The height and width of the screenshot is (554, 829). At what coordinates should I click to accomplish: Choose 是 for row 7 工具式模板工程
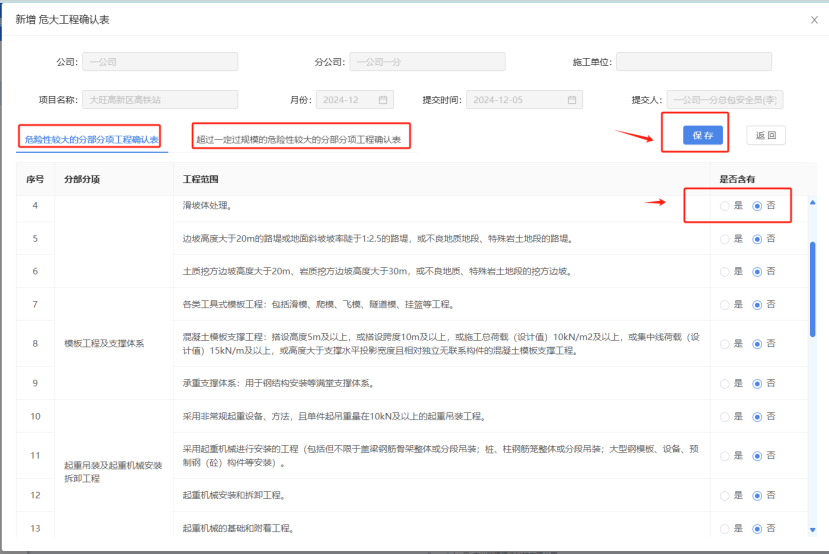pos(725,304)
